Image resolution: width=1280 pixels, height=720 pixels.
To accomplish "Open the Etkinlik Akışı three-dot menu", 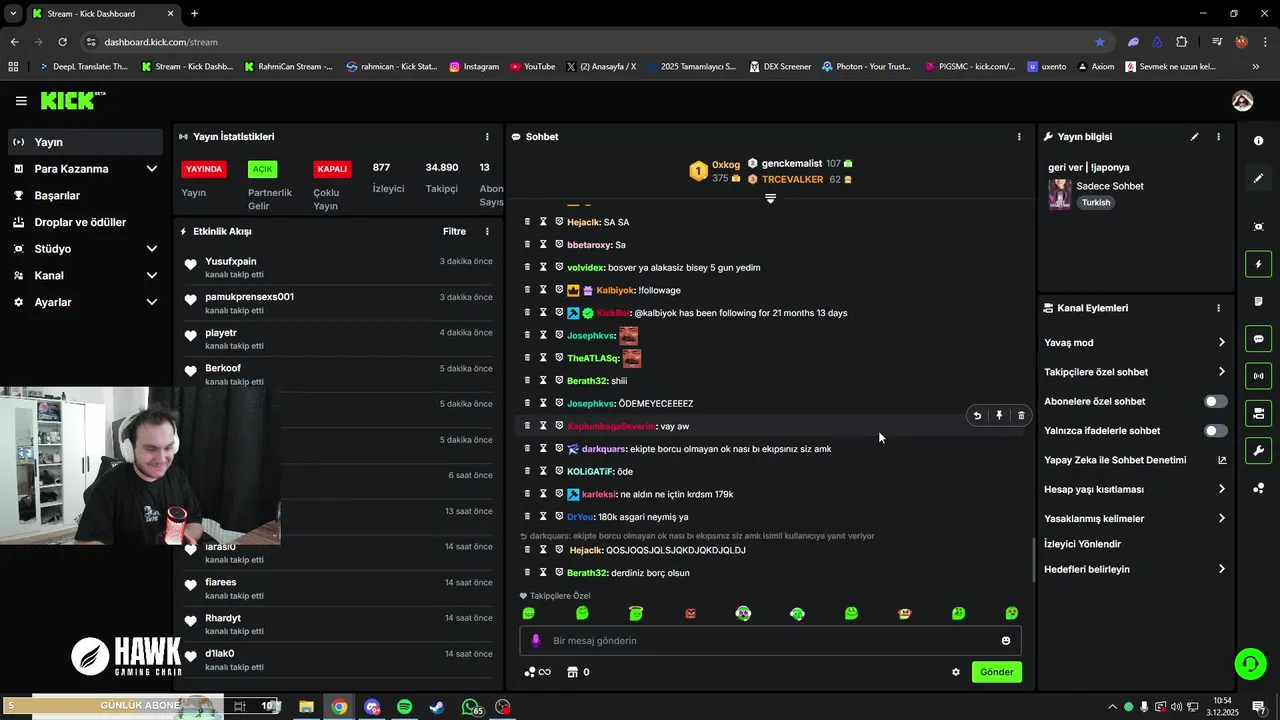I will pyautogui.click(x=487, y=231).
